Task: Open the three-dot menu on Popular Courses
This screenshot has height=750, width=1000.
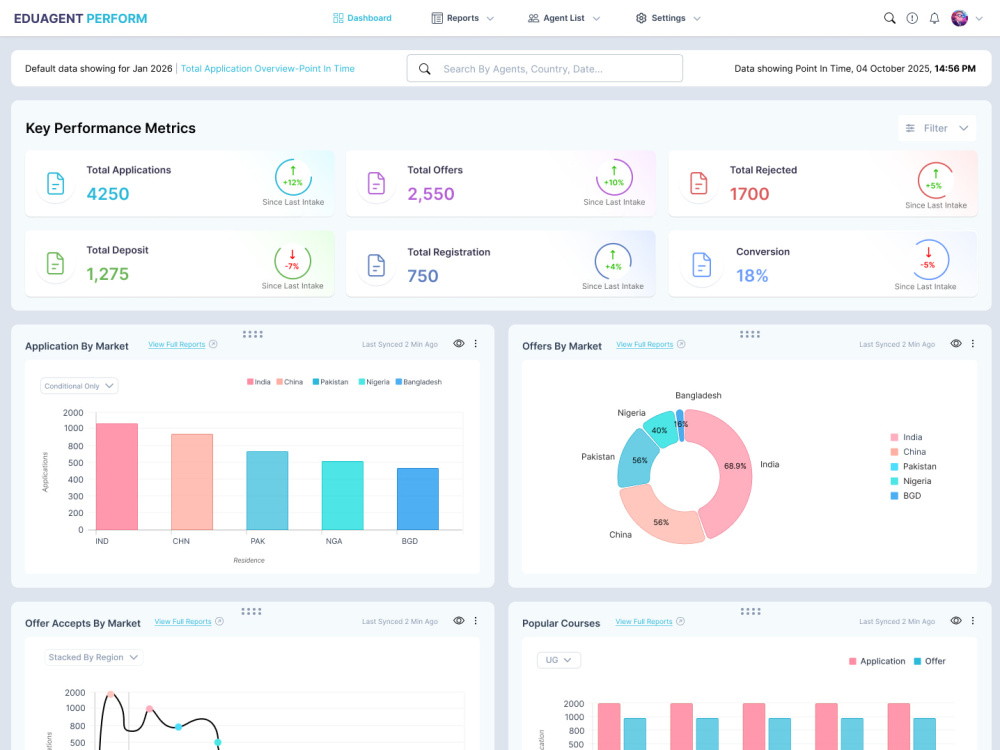Action: click(973, 621)
